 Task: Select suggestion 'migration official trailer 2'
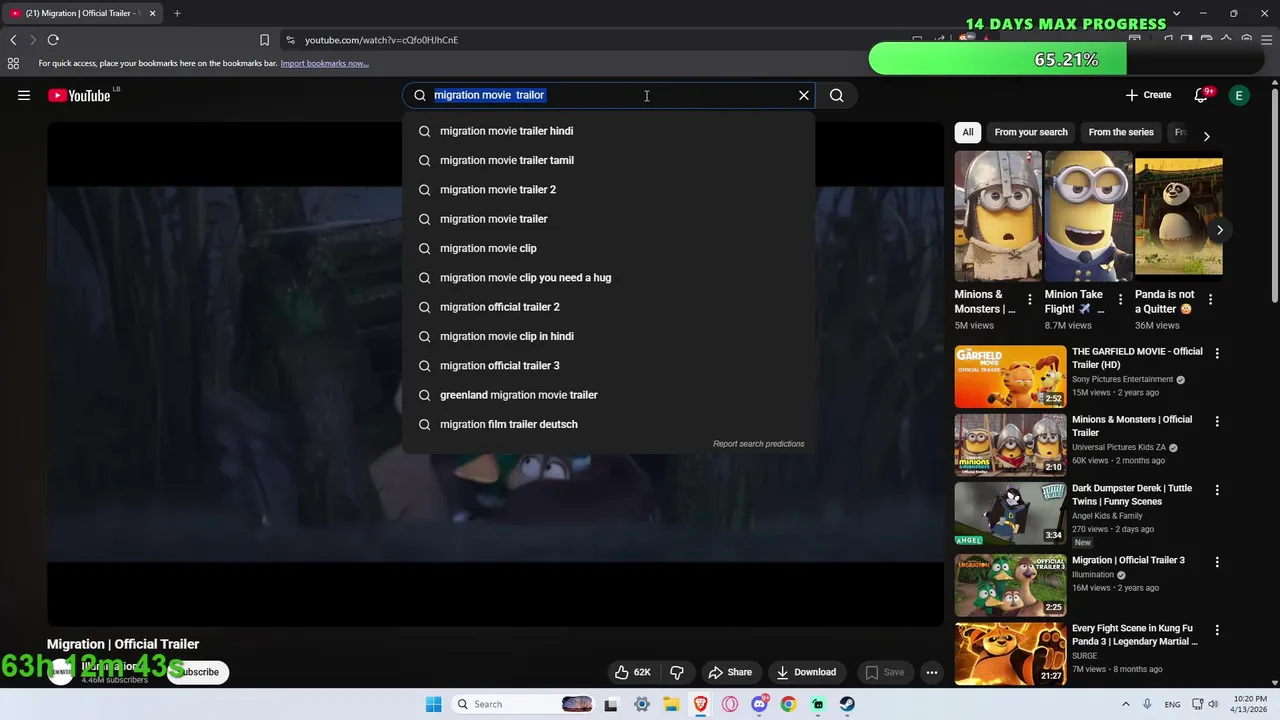(608, 307)
